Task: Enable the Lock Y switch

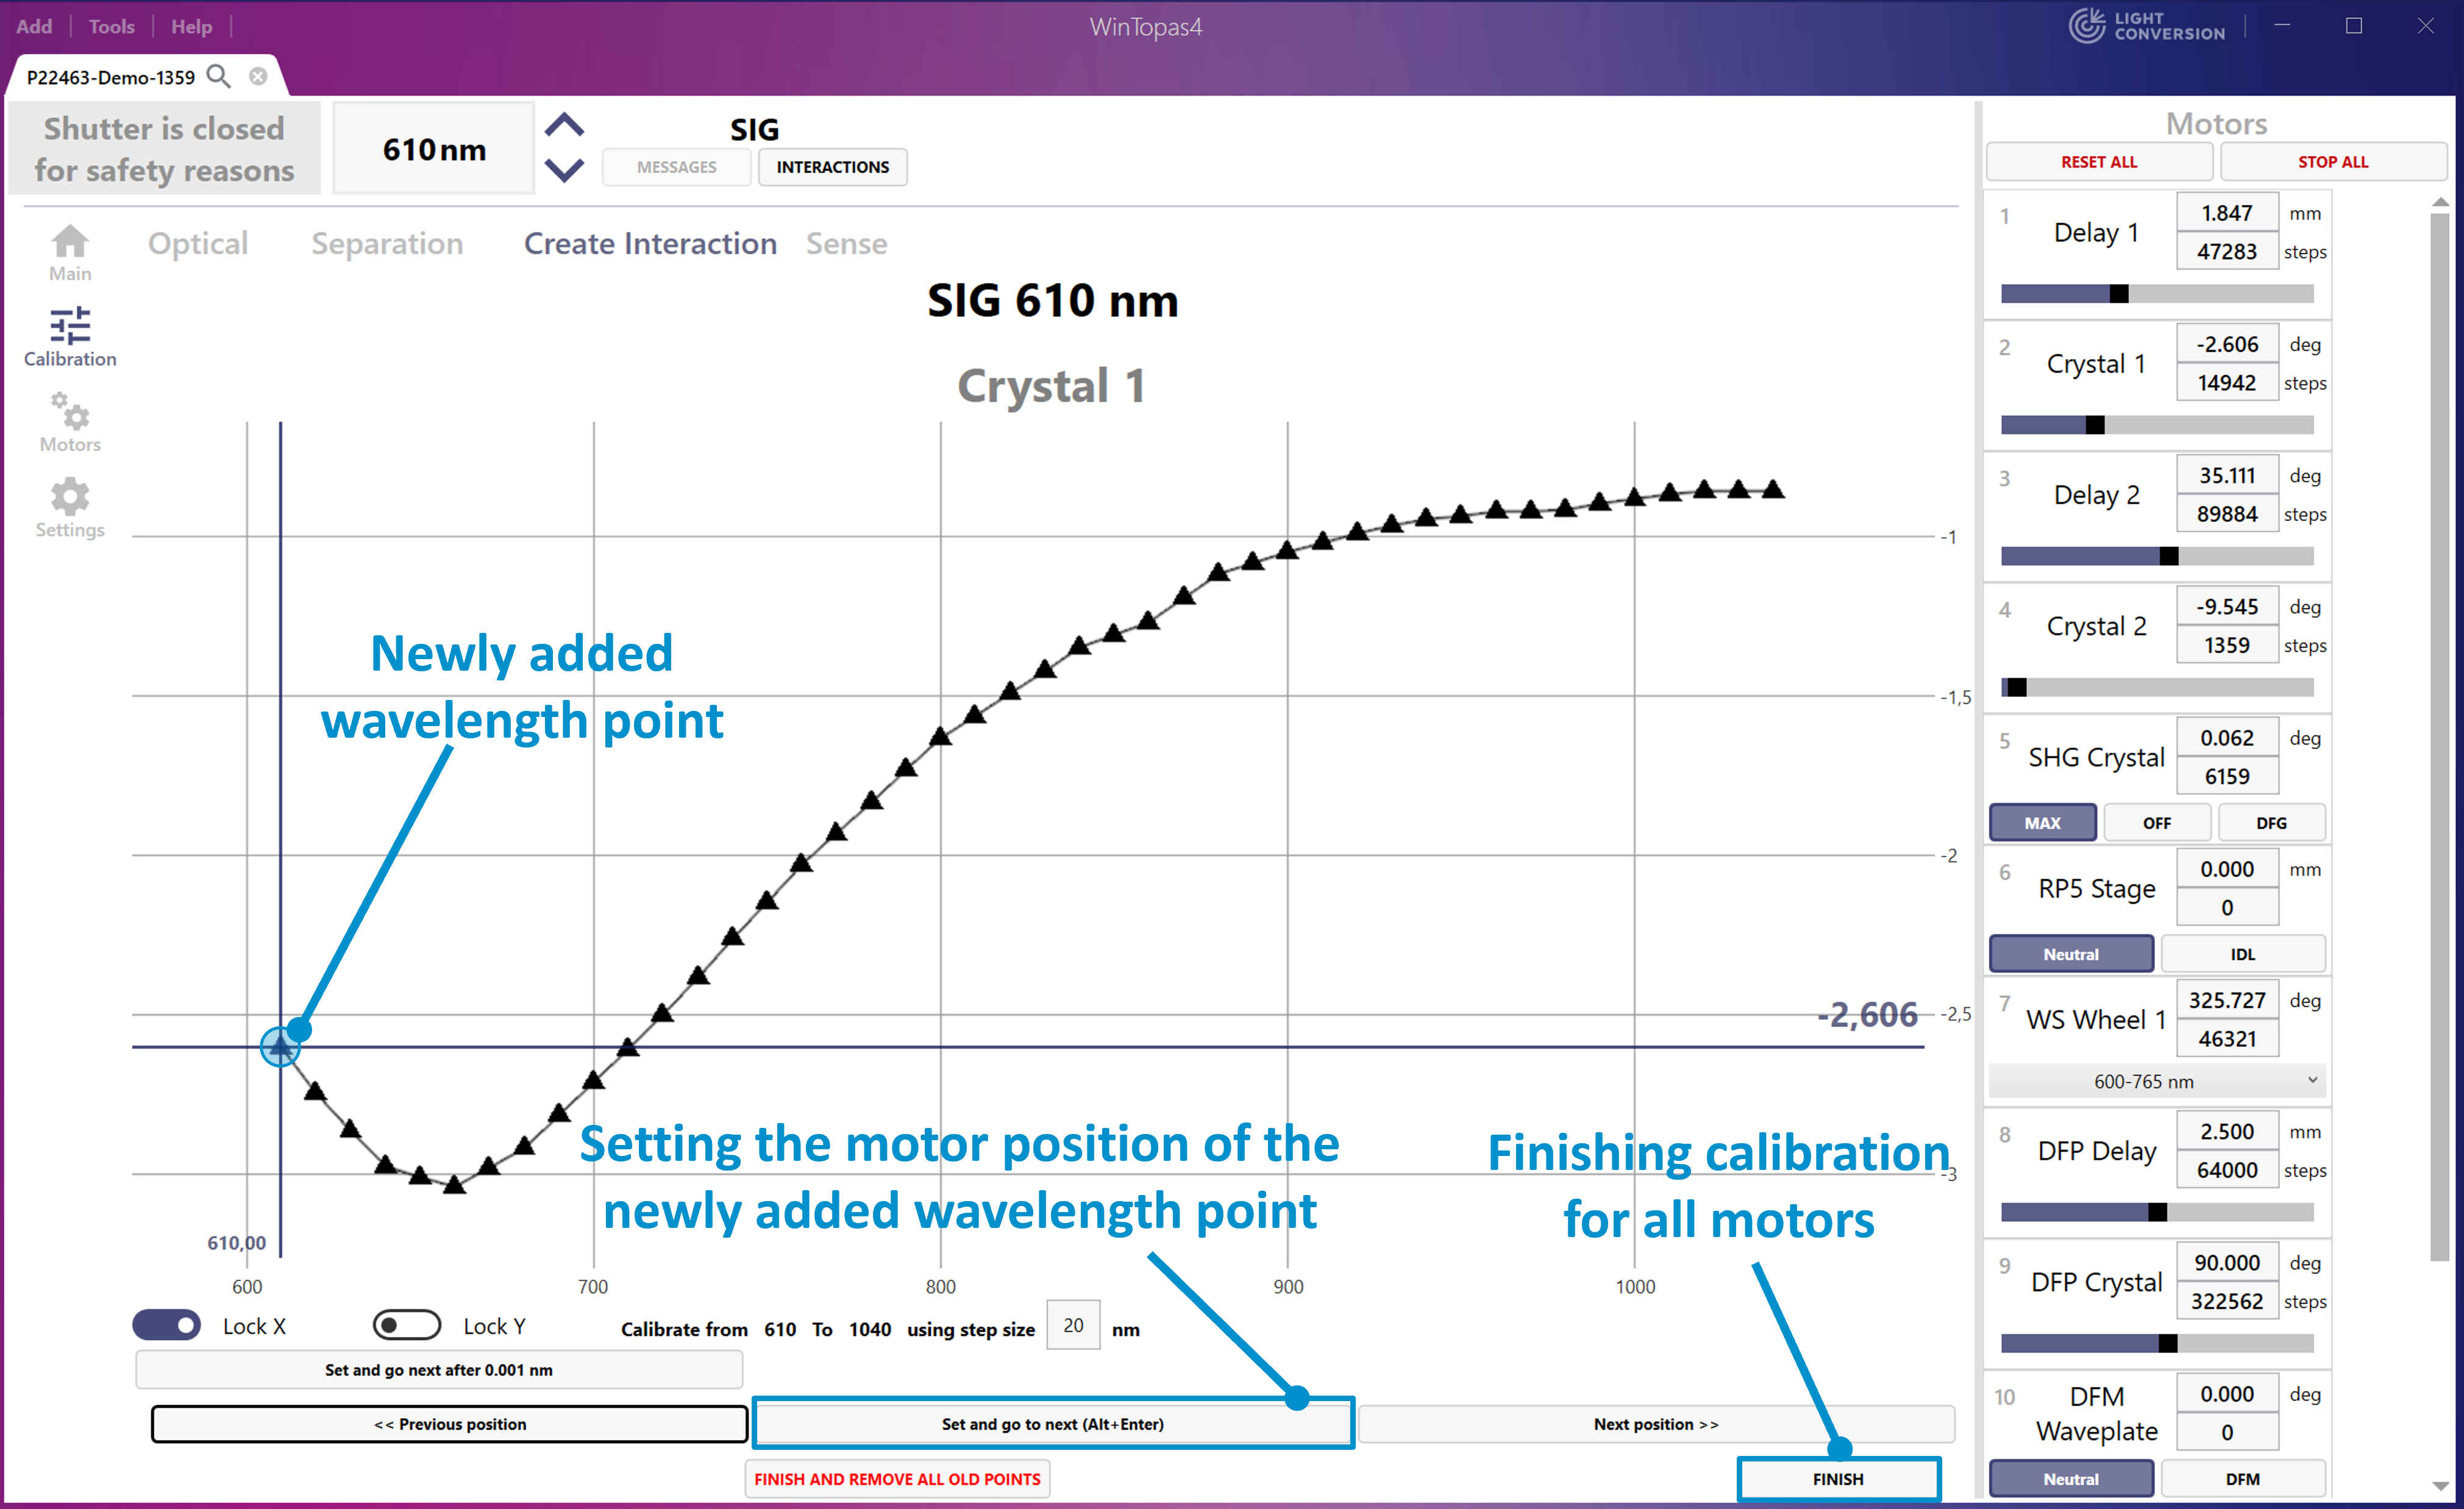Action: (406, 1325)
